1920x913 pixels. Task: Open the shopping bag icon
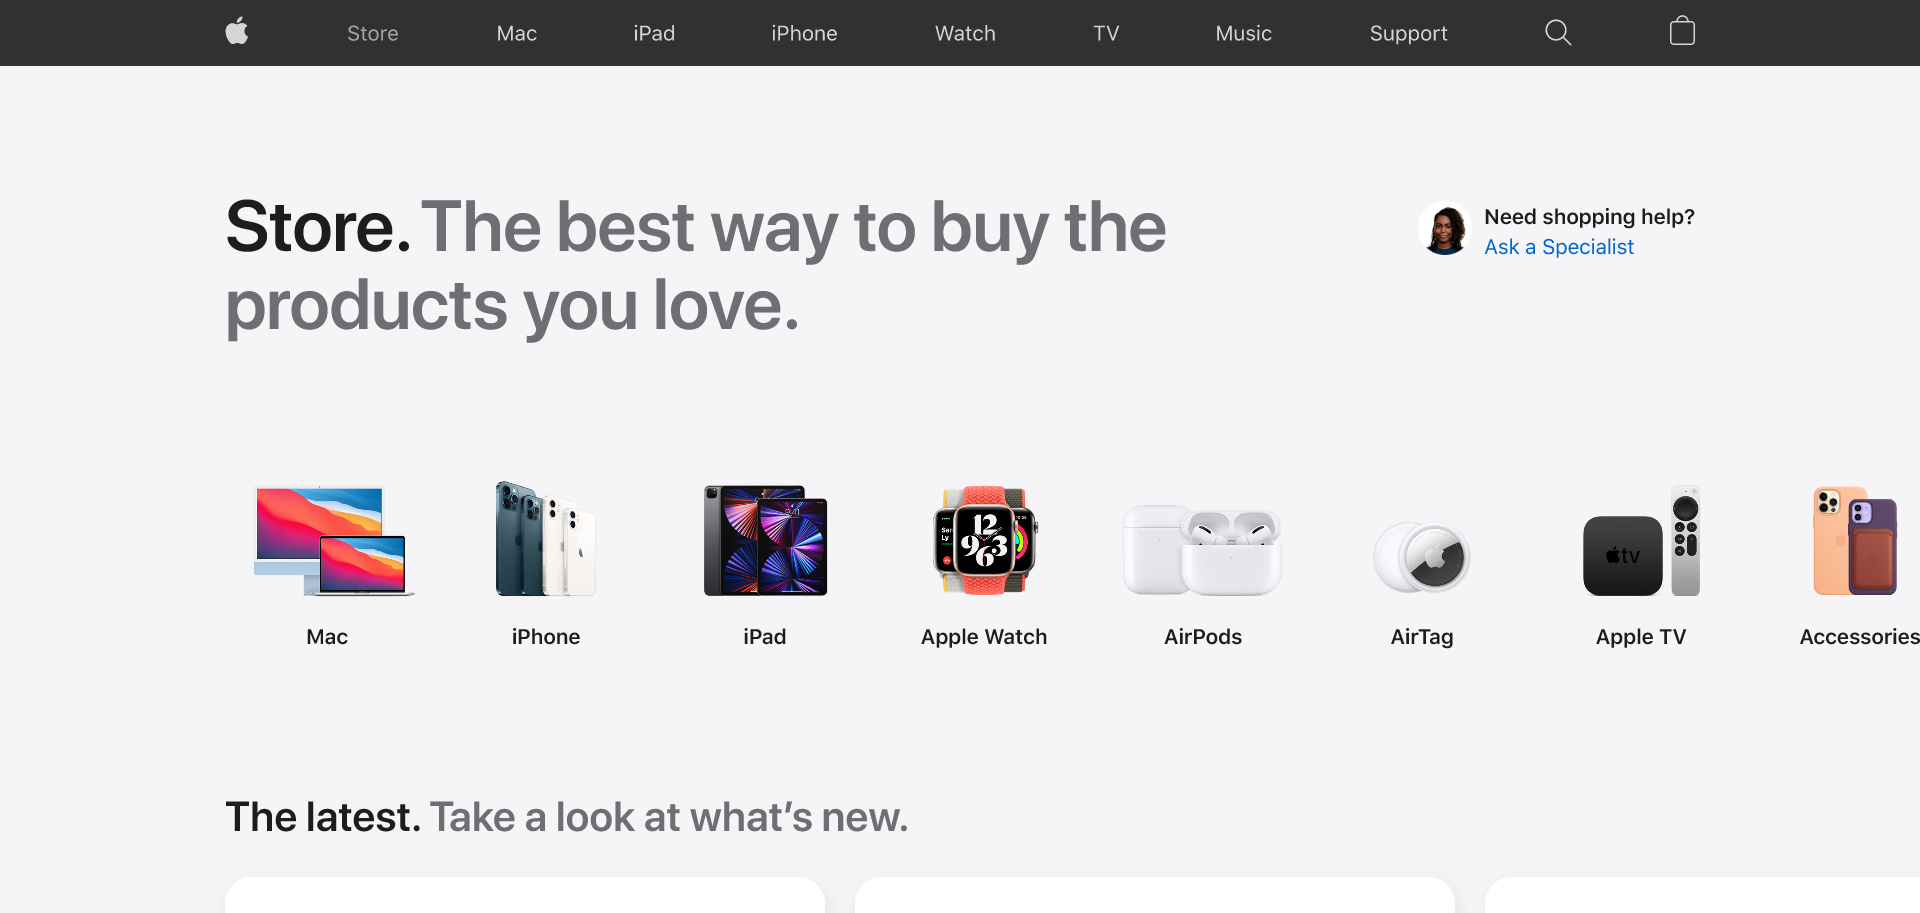[x=1682, y=32]
